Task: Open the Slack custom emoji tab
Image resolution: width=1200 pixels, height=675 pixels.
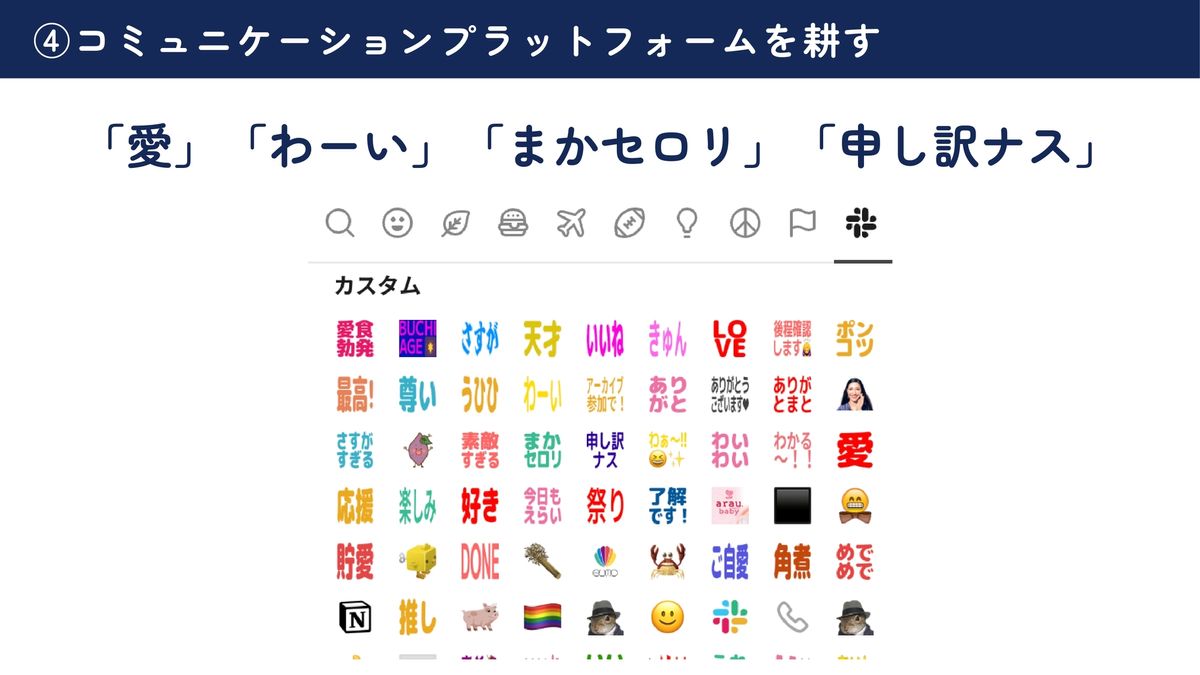Action: click(x=861, y=223)
